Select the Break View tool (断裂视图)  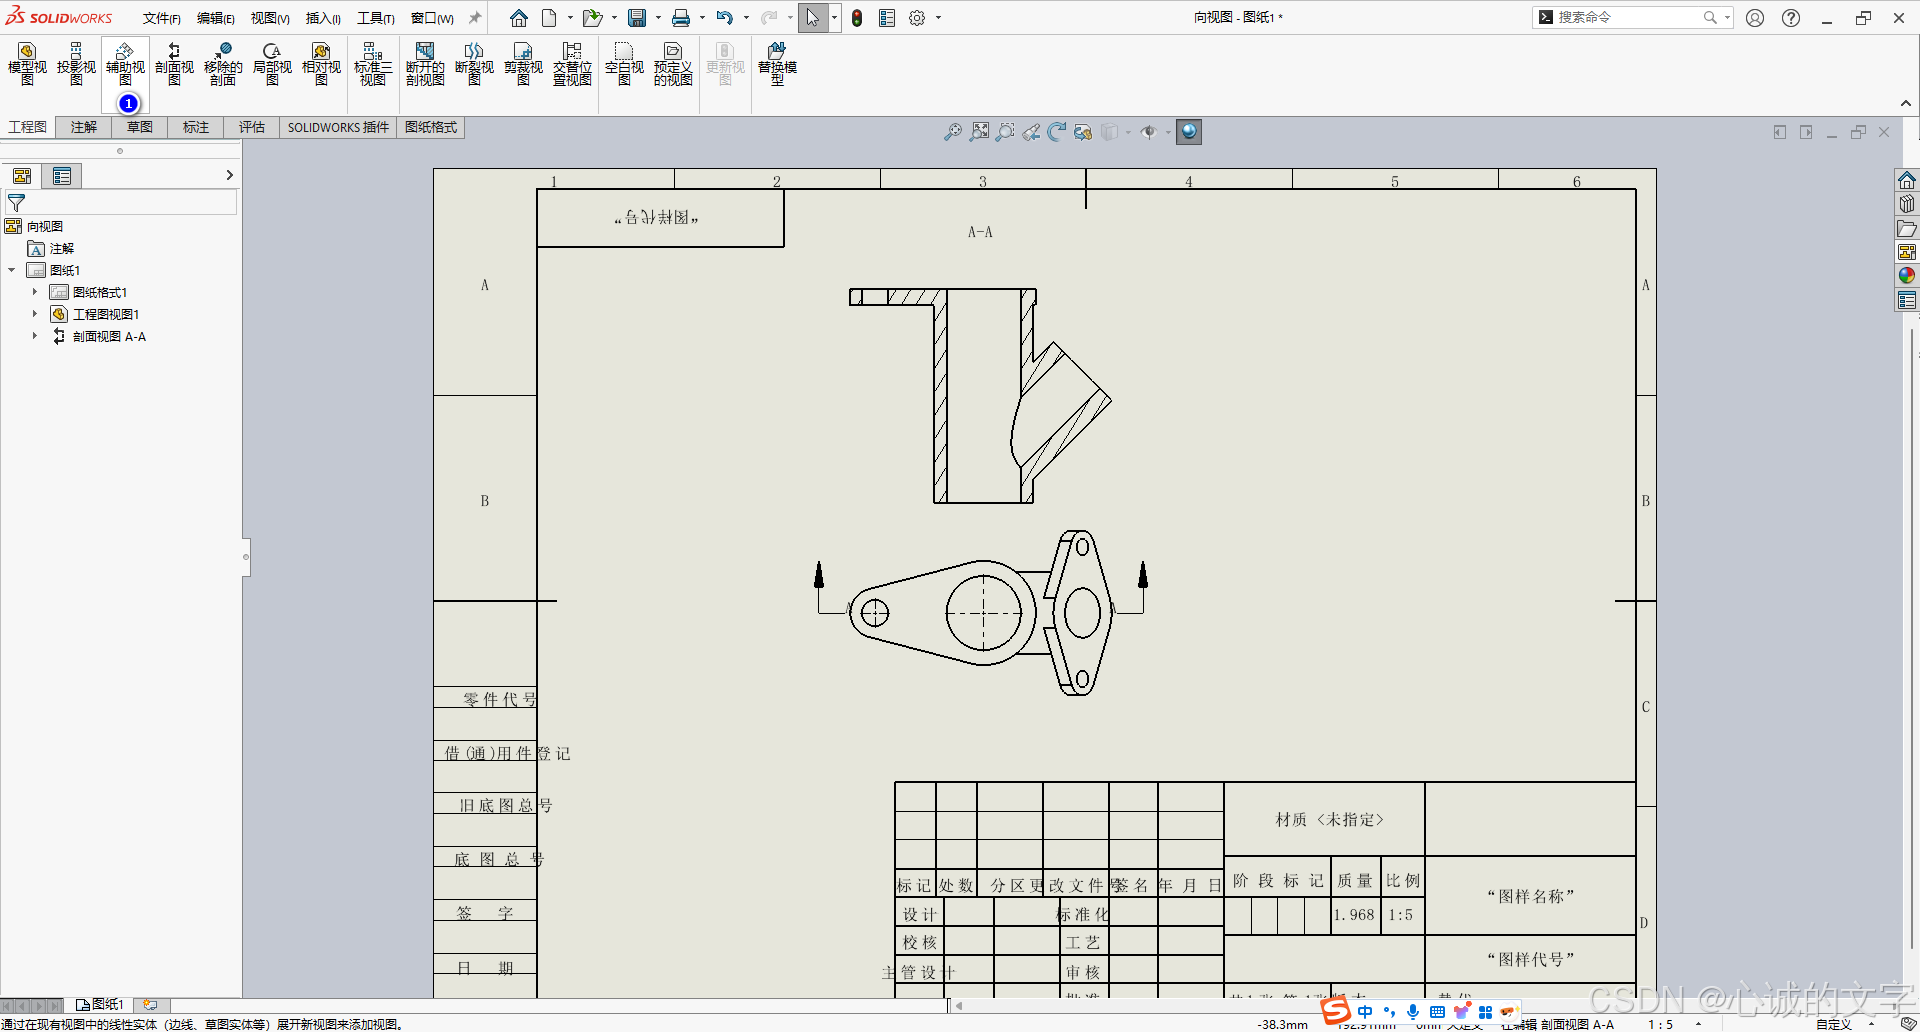474,64
